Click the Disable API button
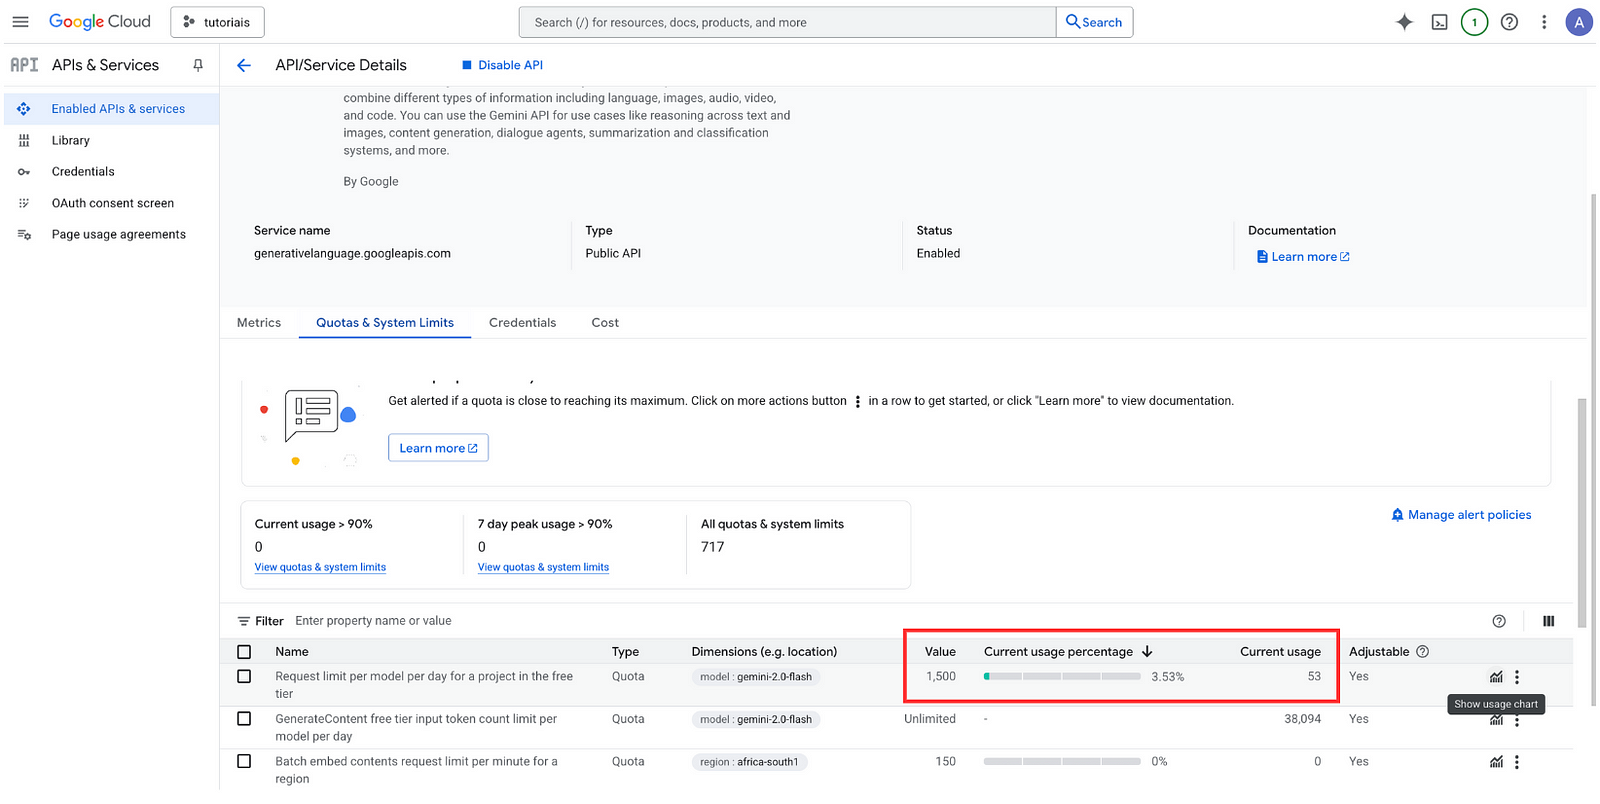The image size is (1600, 804). click(502, 65)
